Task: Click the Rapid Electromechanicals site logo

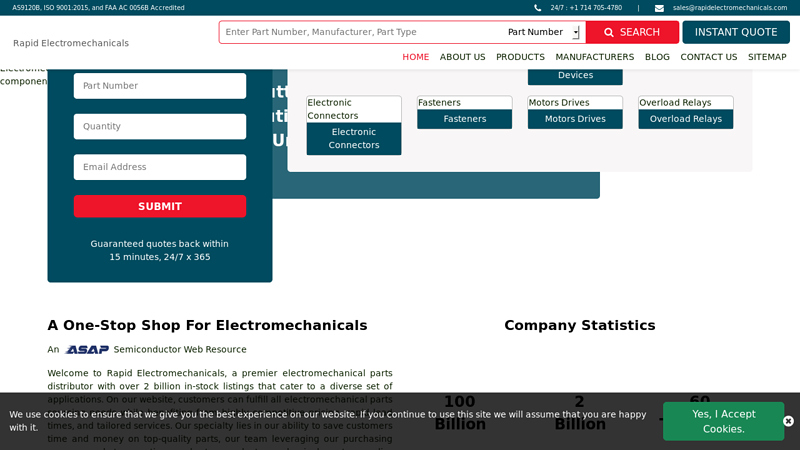Action: [x=71, y=43]
